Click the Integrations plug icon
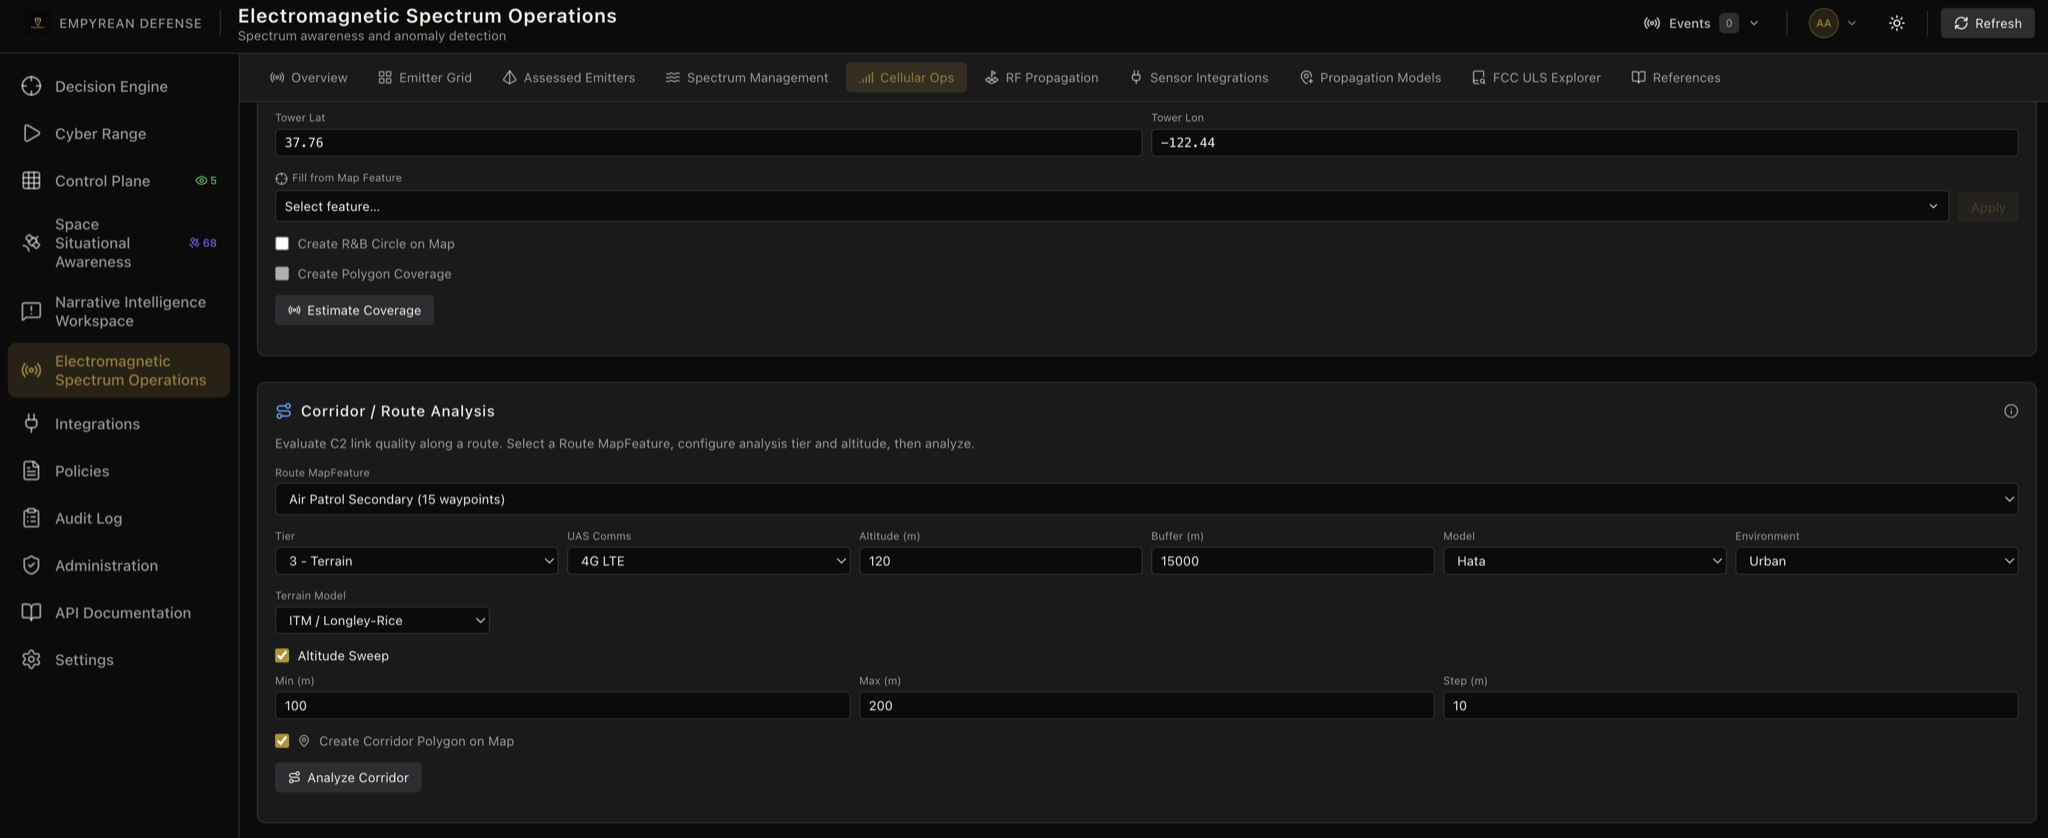 click(x=31, y=423)
